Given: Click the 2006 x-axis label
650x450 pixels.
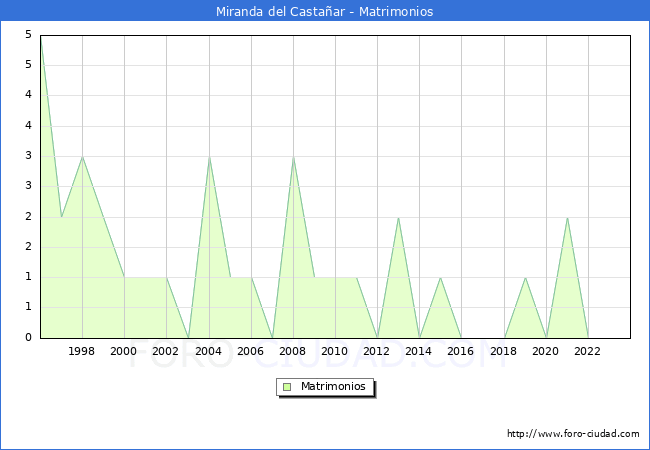Looking at the screenshot, I should (250, 351).
